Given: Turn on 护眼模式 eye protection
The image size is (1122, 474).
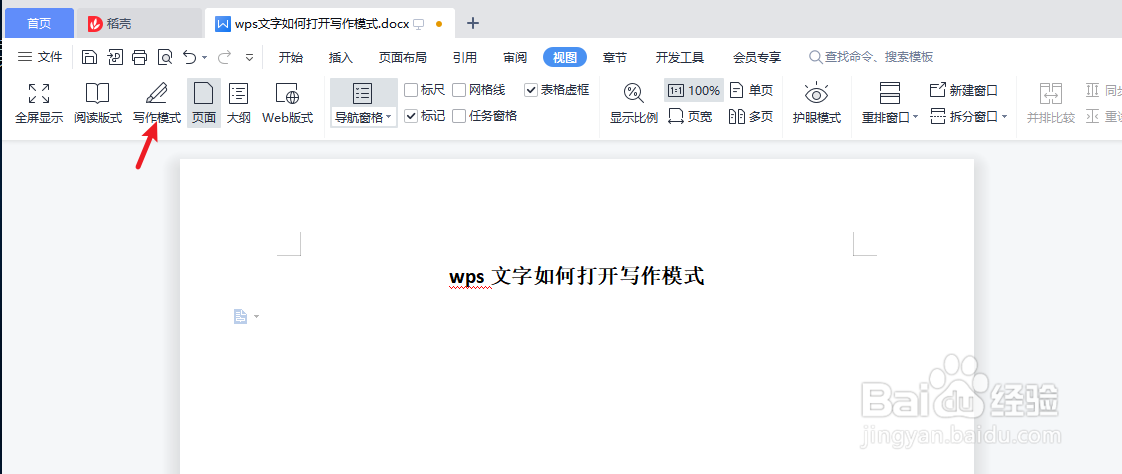Looking at the screenshot, I should (816, 104).
